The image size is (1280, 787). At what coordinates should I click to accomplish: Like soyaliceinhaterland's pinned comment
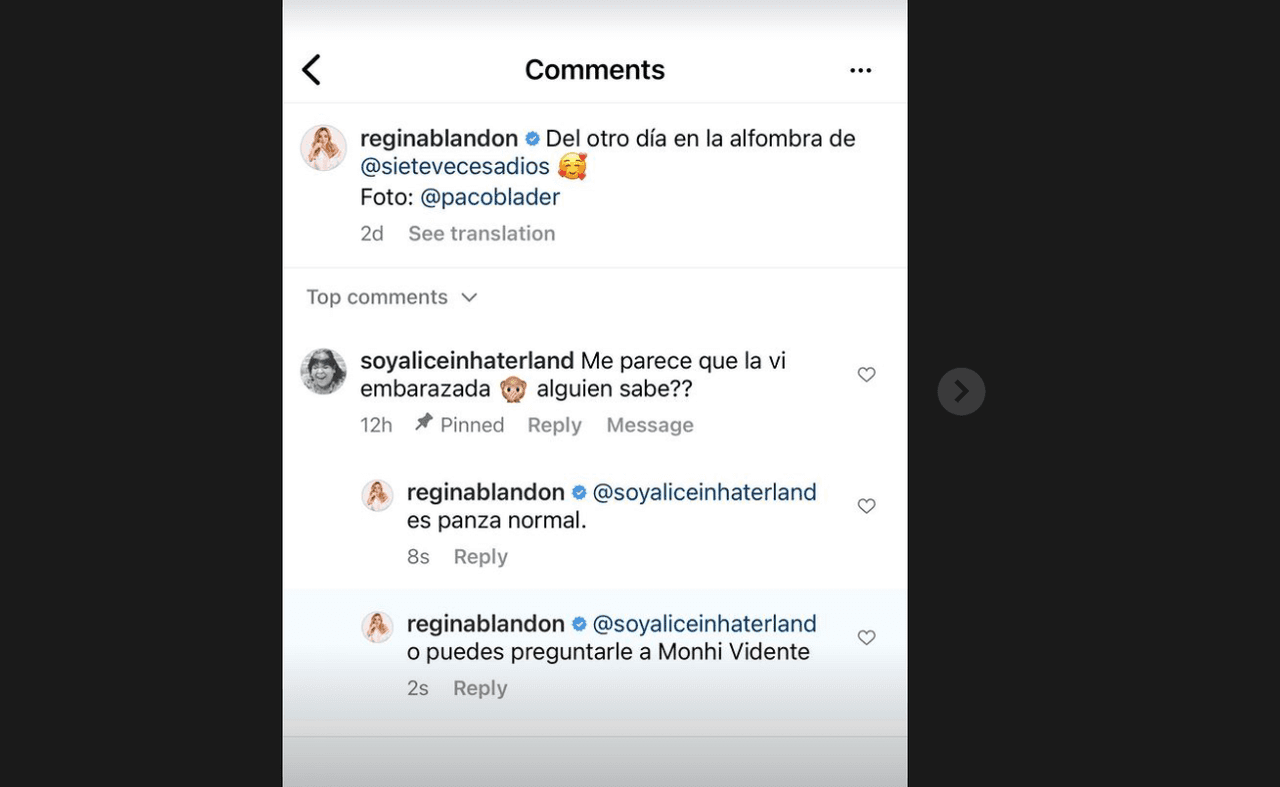coord(866,374)
